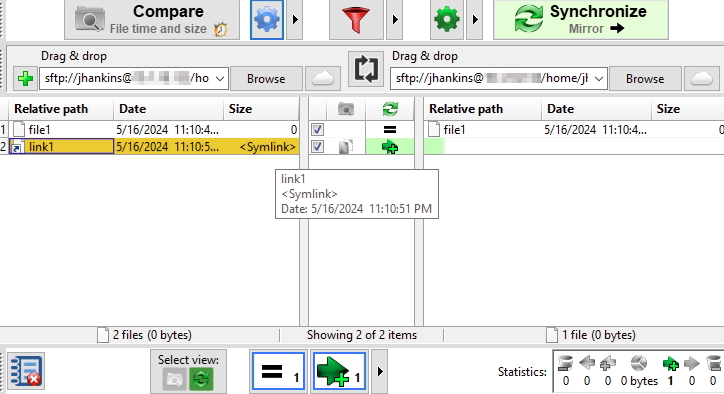Toggle showing equal items filter

pos(278,371)
